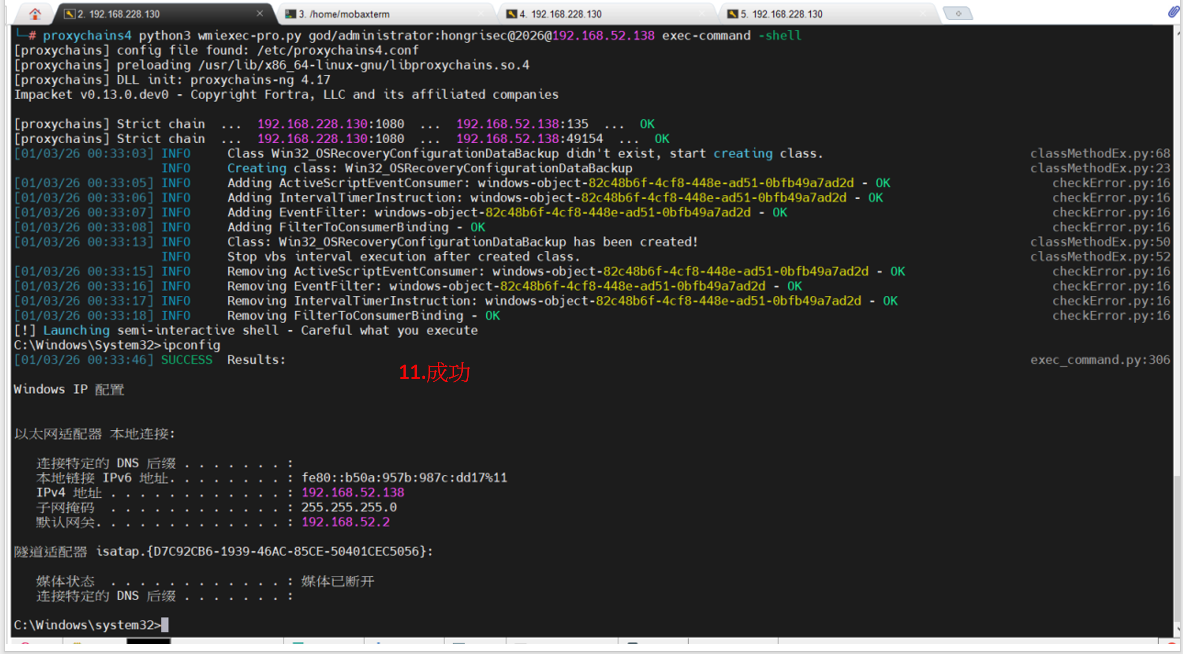The width and height of the screenshot is (1183, 654).
Task: Click the paperclip attach icon
Action: pyautogui.click(x=1173, y=12)
